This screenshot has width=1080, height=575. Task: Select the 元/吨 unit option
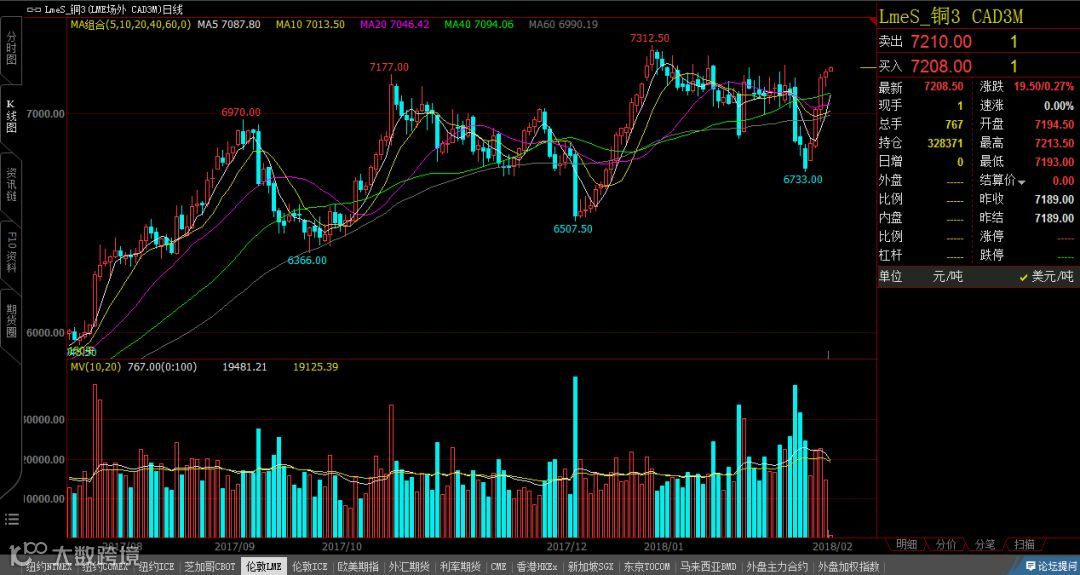click(948, 276)
